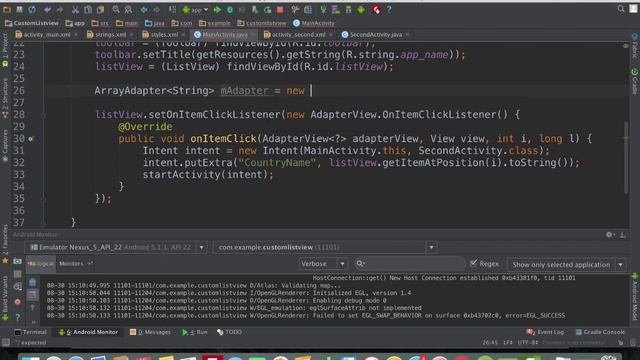Click the 'customlistview' breadcrumb folder

[x=262, y=23]
